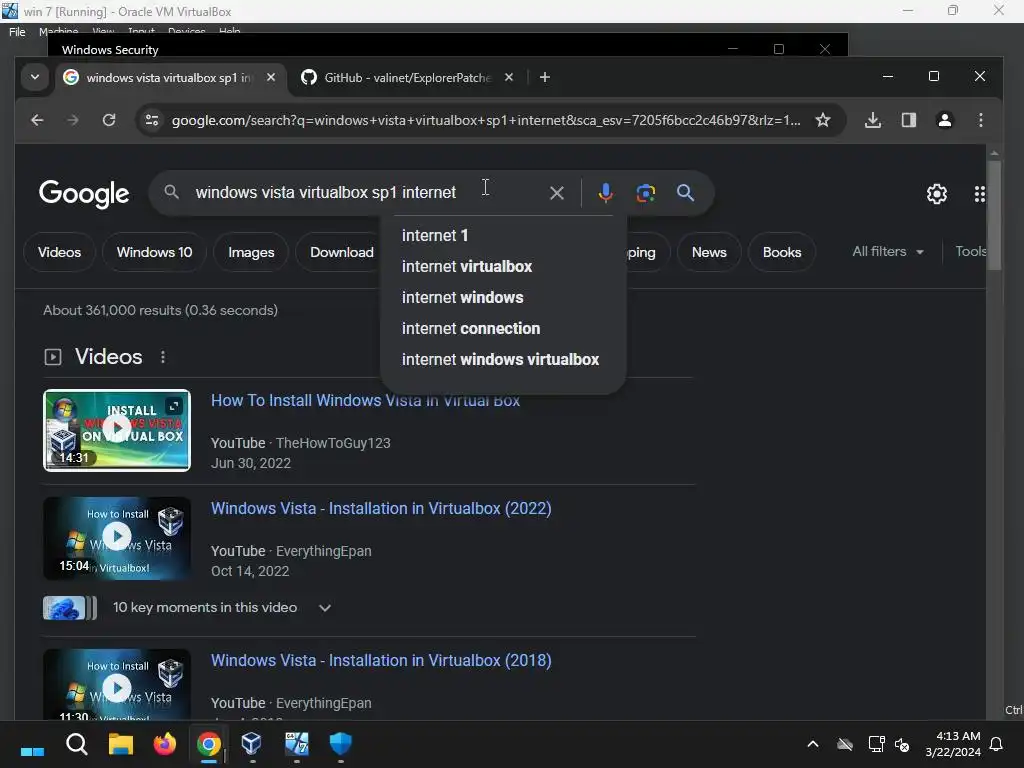
Task: Click the Google logo
Action: pyautogui.click(x=84, y=193)
